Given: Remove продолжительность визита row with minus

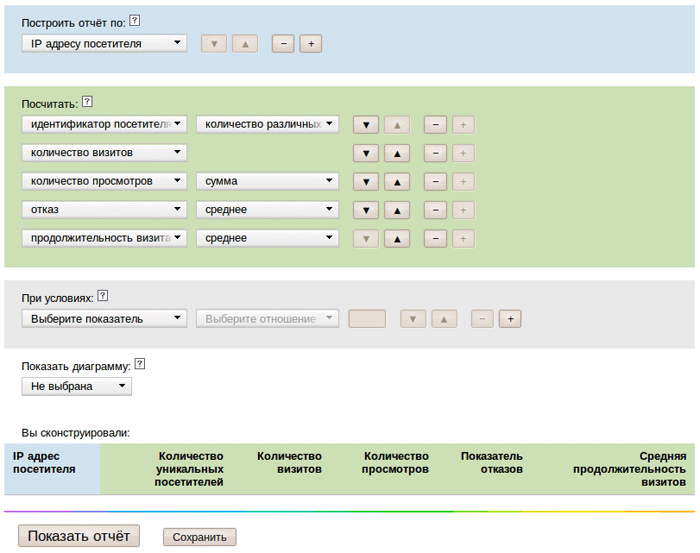Looking at the screenshot, I should coord(435,239).
